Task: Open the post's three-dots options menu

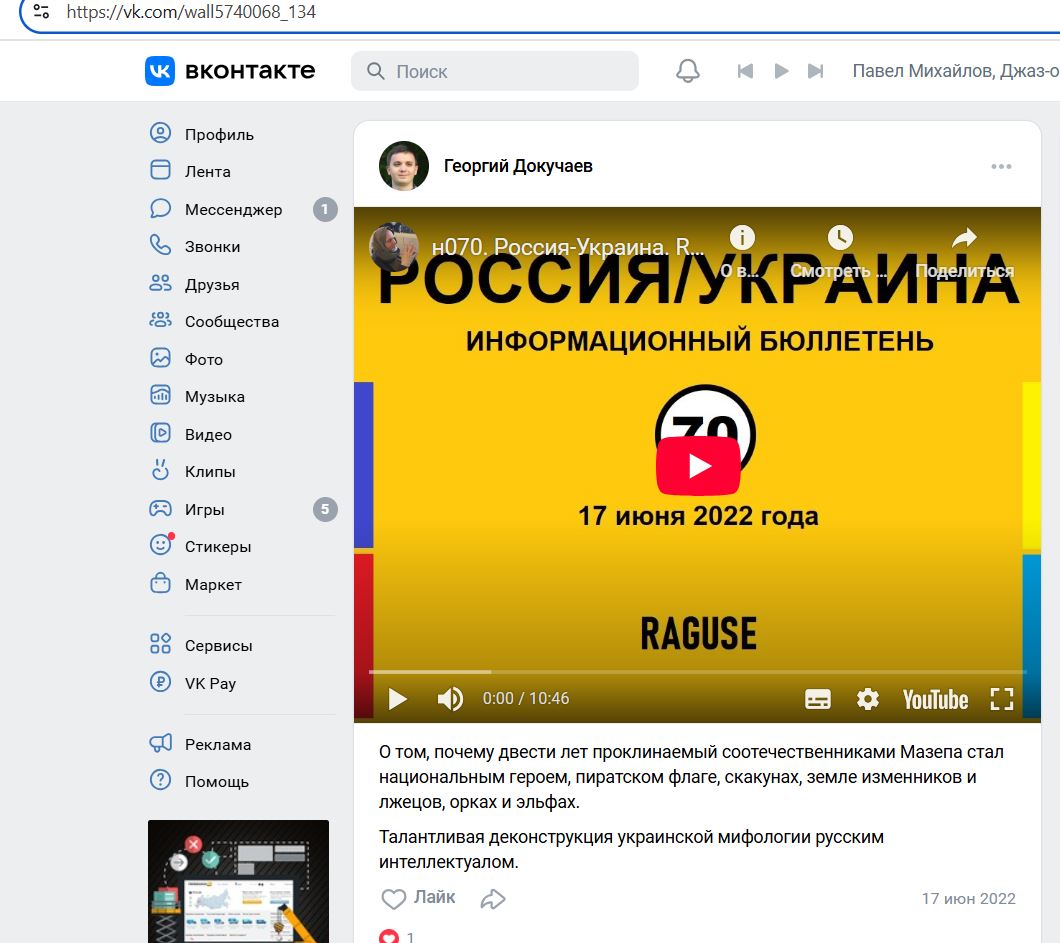Action: point(1001,166)
